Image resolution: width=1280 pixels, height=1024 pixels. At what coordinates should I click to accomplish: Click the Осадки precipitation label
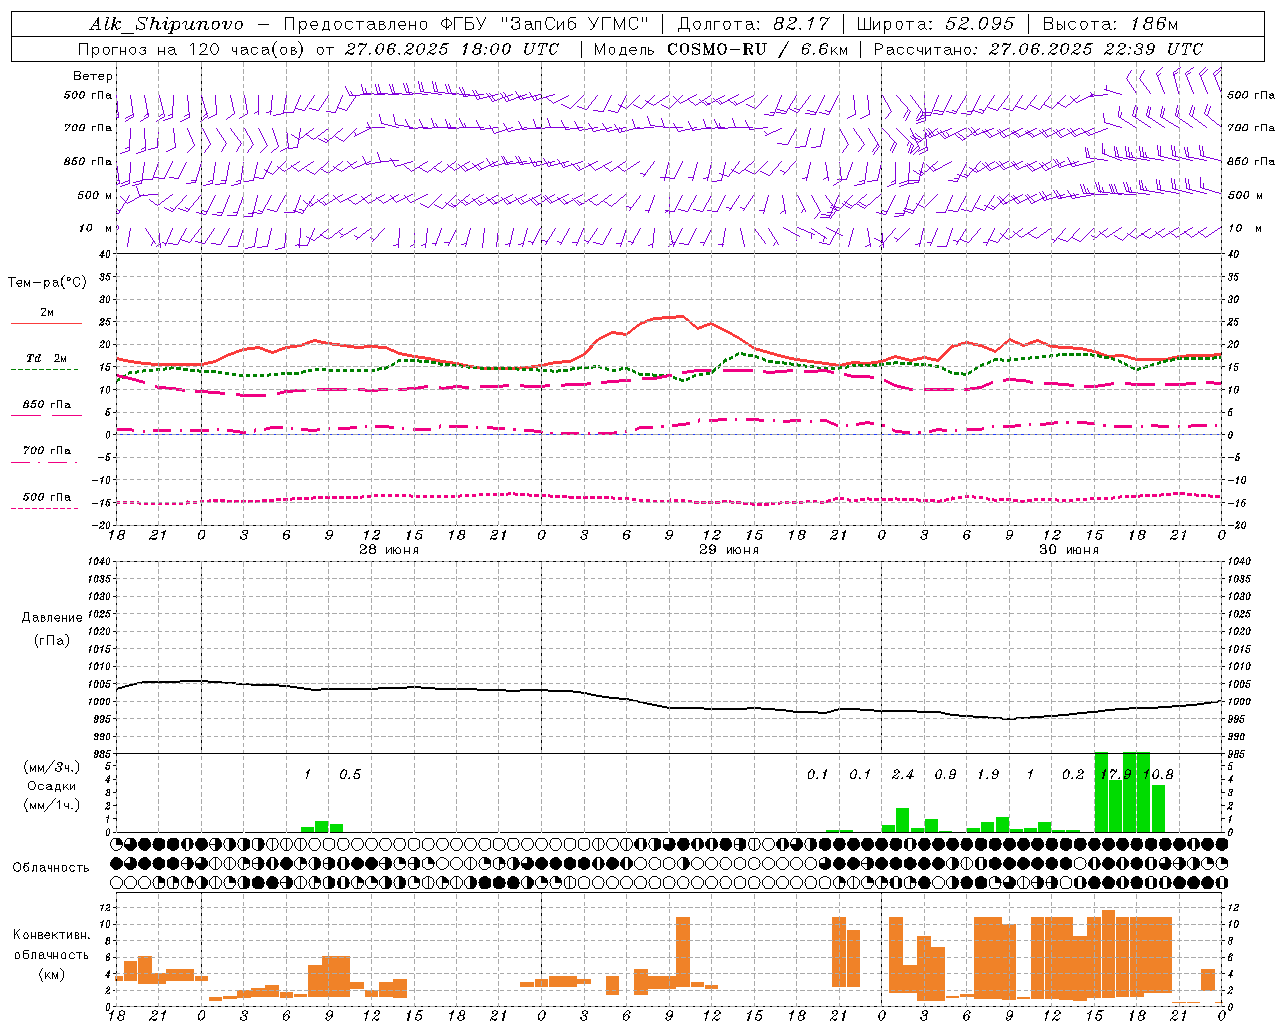click(x=52, y=786)
